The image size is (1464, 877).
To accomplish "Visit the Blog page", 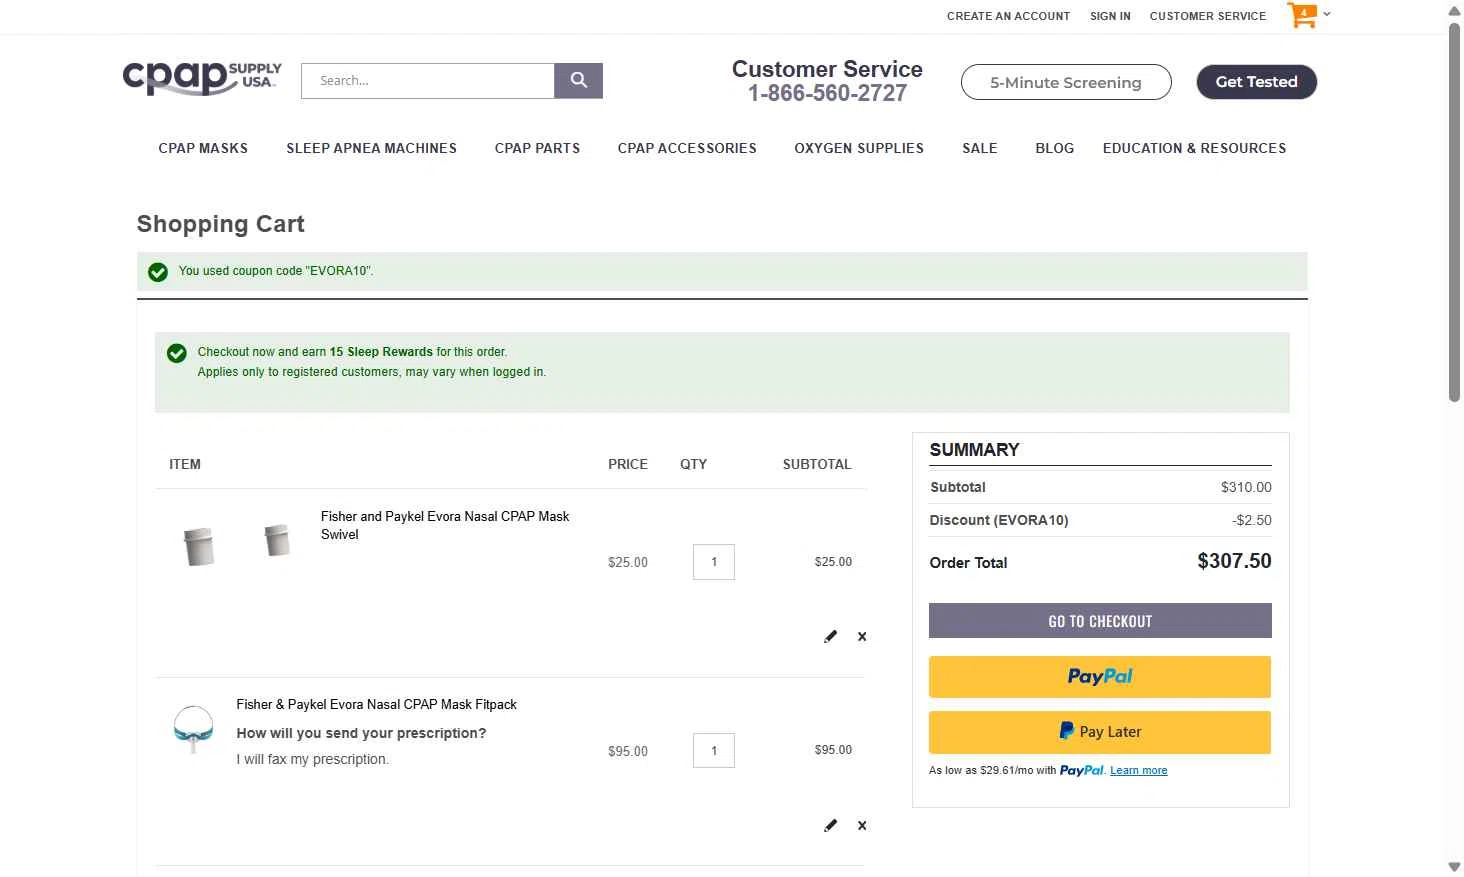I will click(1055, 148).
